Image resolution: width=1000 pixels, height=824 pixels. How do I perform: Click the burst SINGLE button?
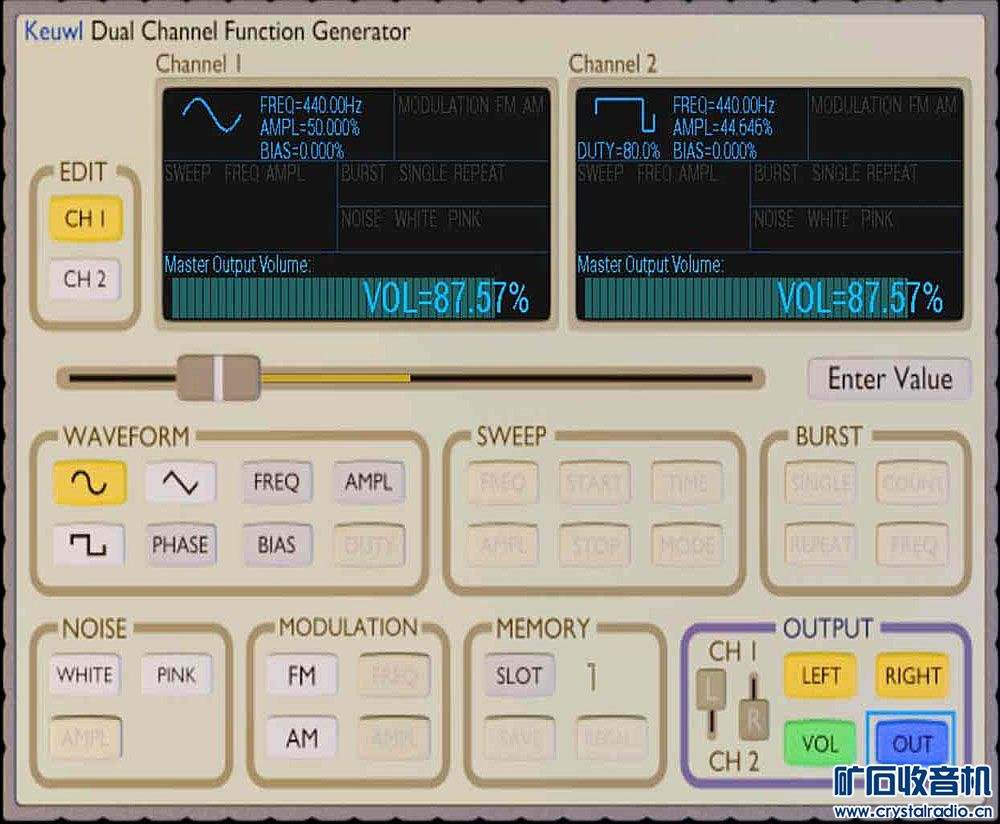point(820,482)
